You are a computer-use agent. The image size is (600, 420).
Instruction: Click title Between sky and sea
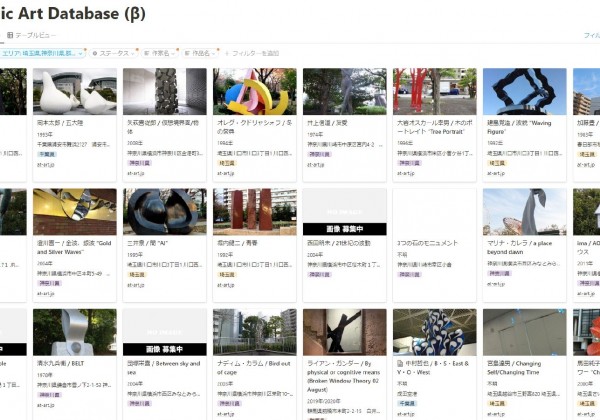click(x=164, y=368)
